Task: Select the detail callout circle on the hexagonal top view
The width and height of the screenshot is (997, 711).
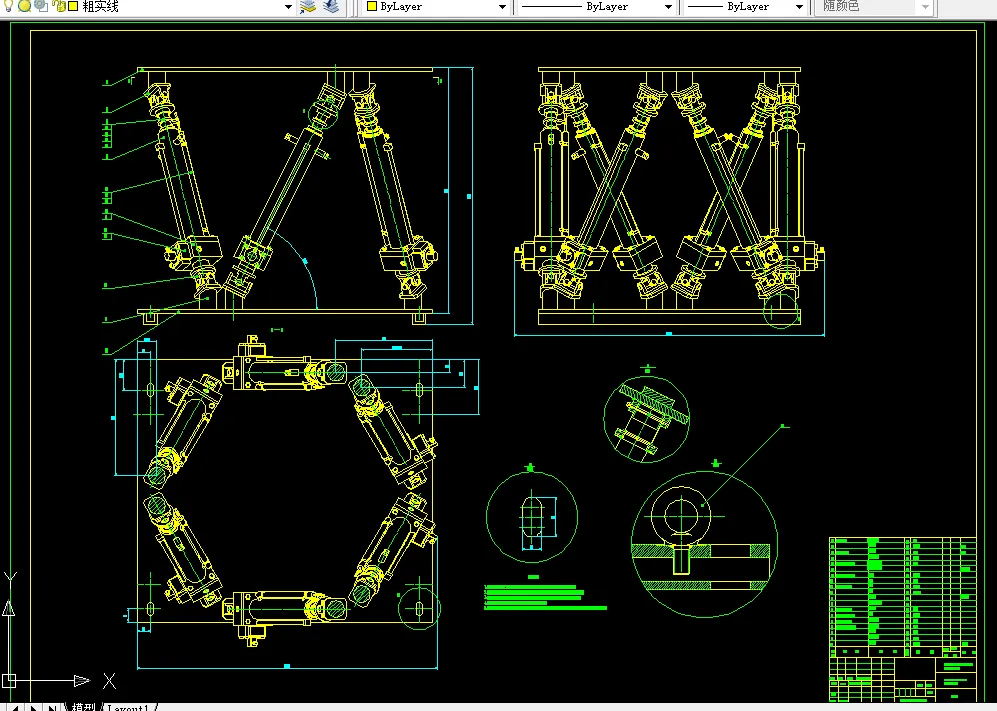Action: (x=419, y=608)
